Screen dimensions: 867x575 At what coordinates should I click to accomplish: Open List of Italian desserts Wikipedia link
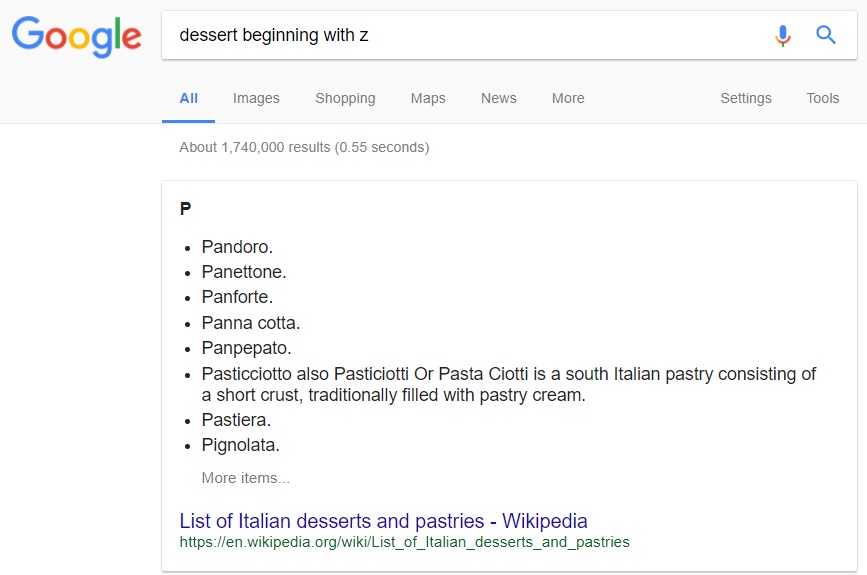383,521
